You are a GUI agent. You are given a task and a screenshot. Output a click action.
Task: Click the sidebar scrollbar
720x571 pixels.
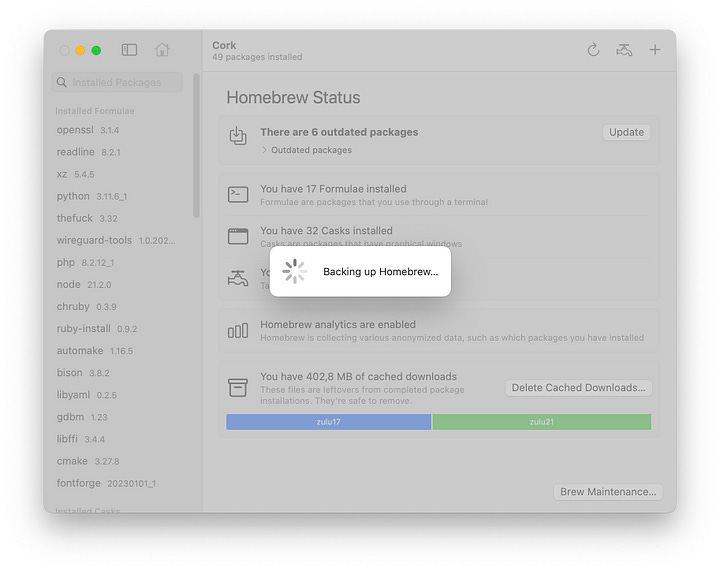click(x=197, y=146)
